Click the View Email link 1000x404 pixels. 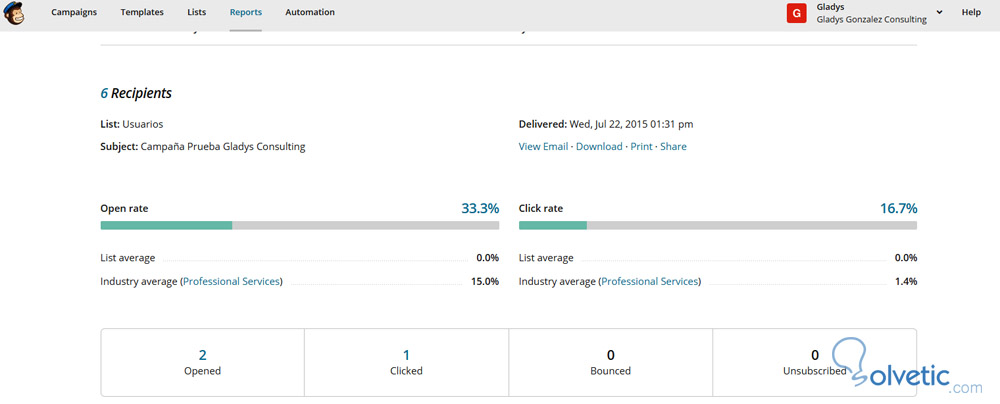click(543, 147)
